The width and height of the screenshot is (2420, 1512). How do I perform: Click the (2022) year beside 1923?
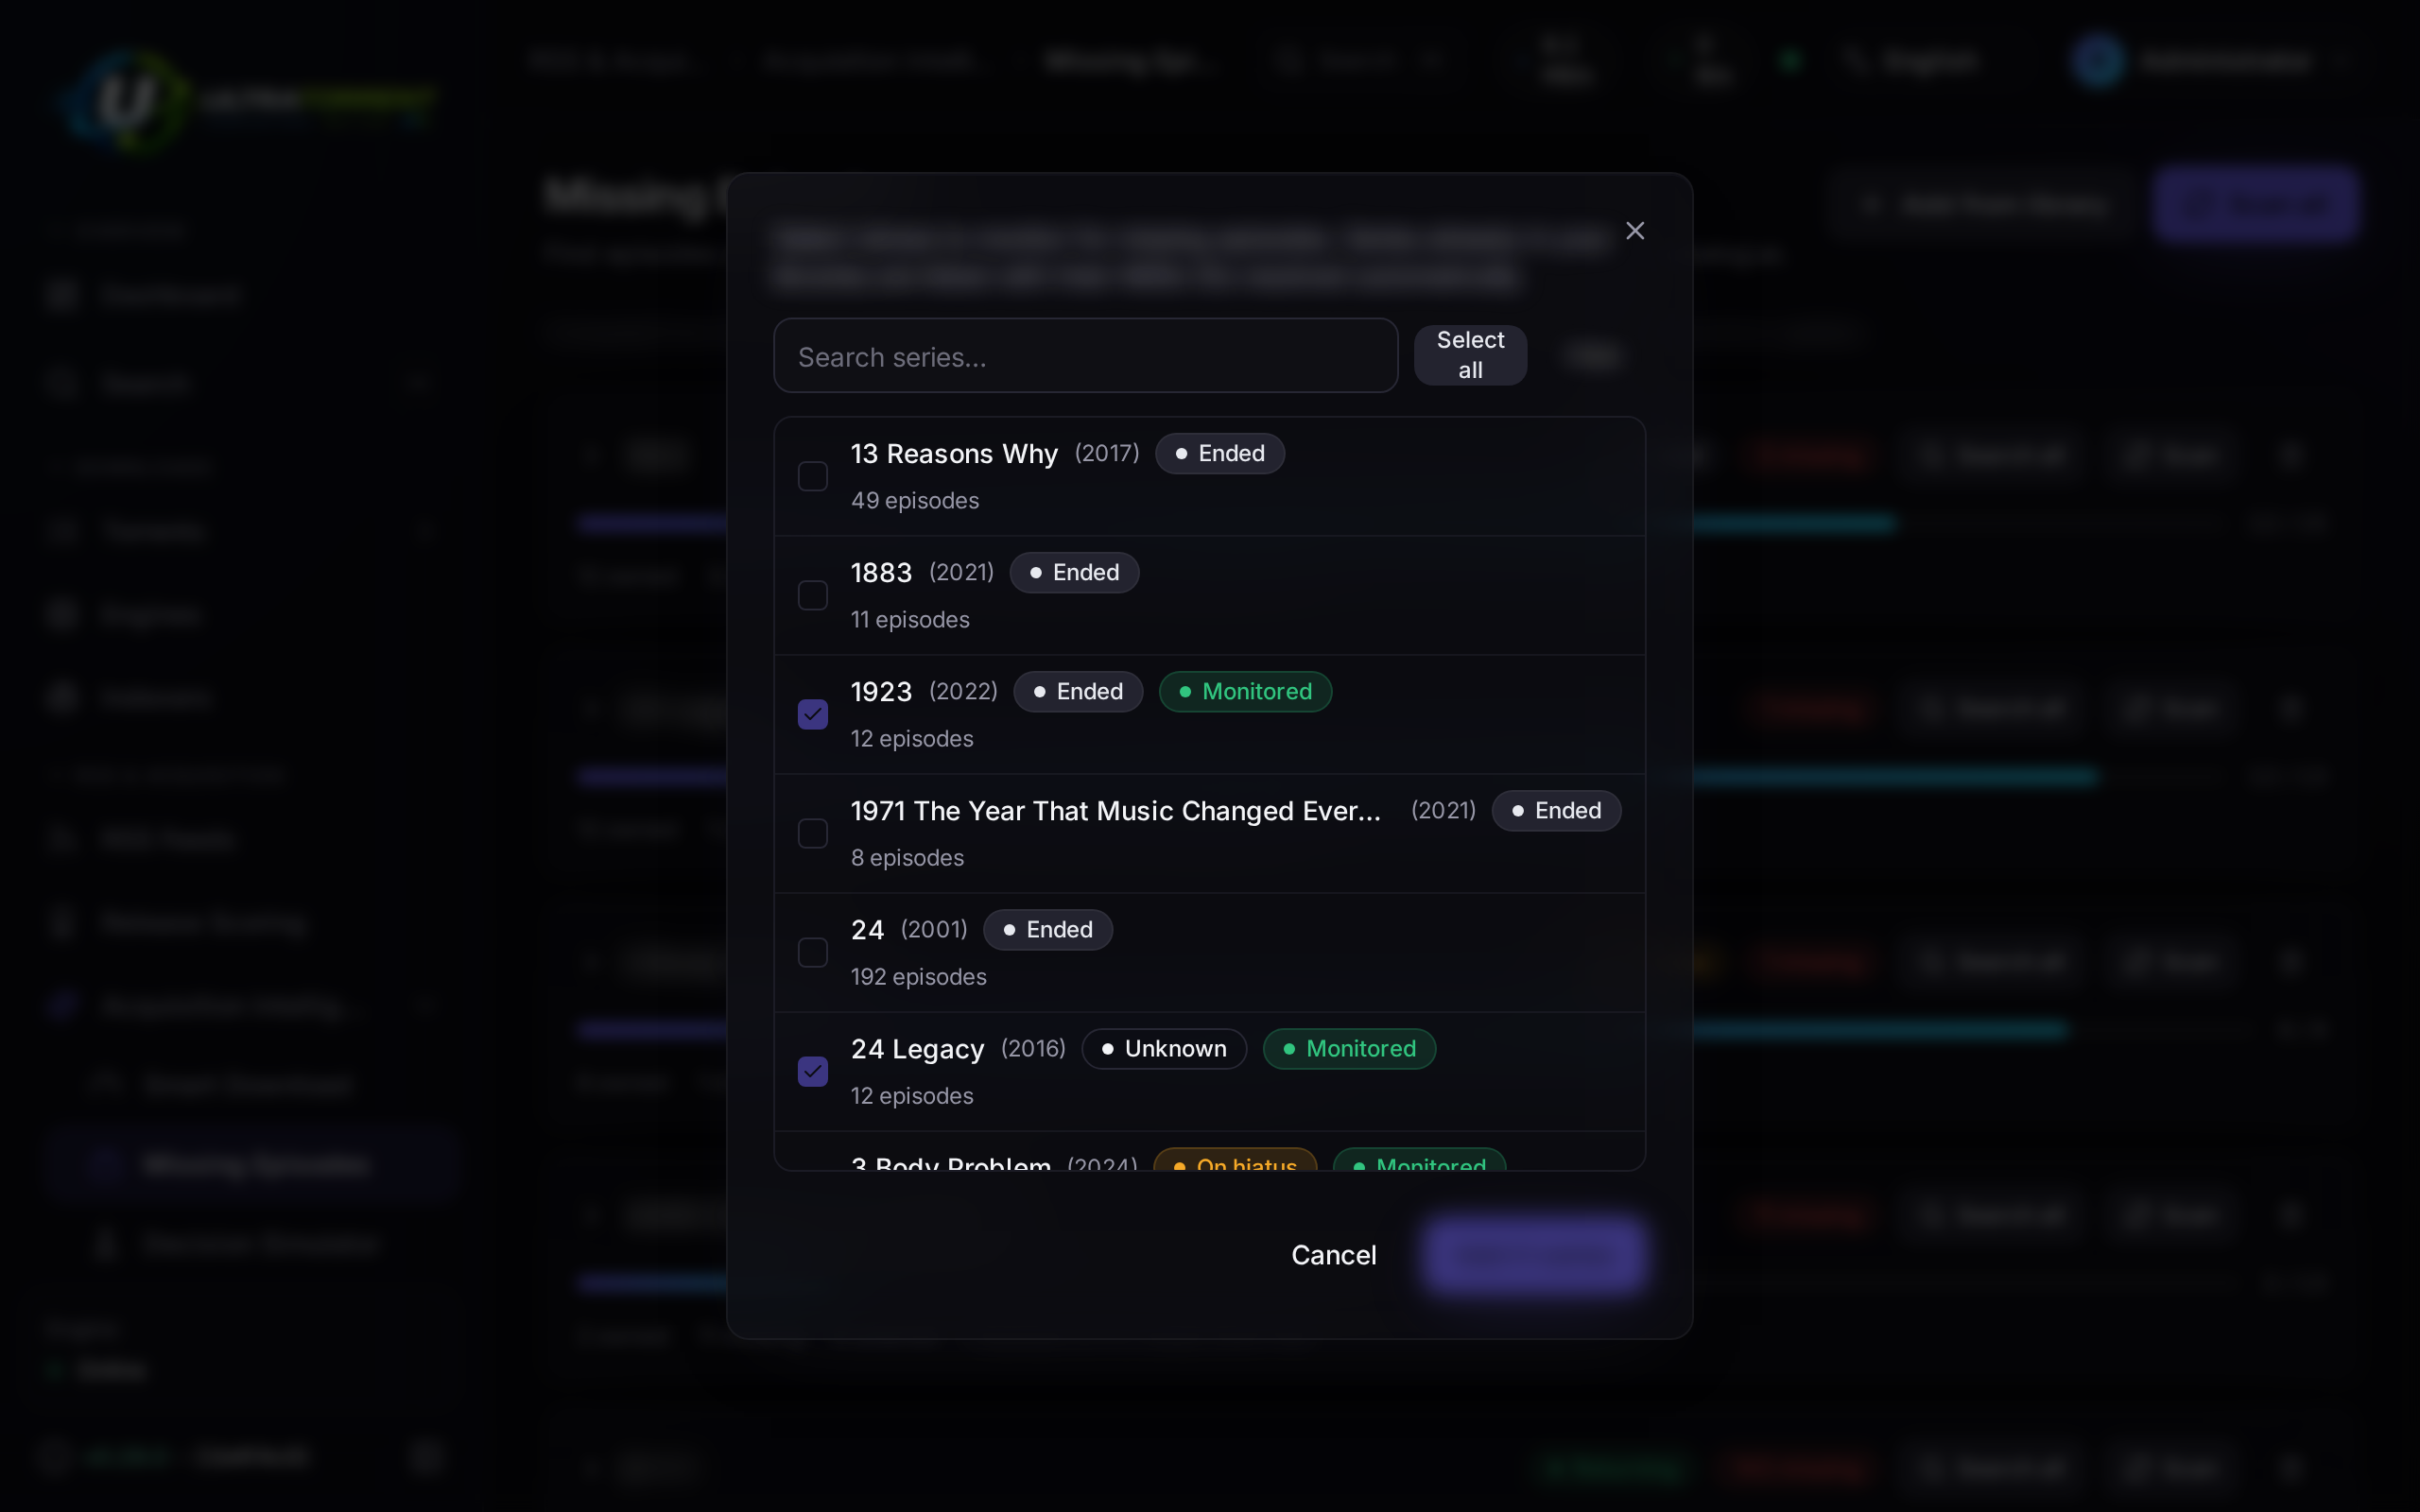pyautogui.click(x=963, y=692)
